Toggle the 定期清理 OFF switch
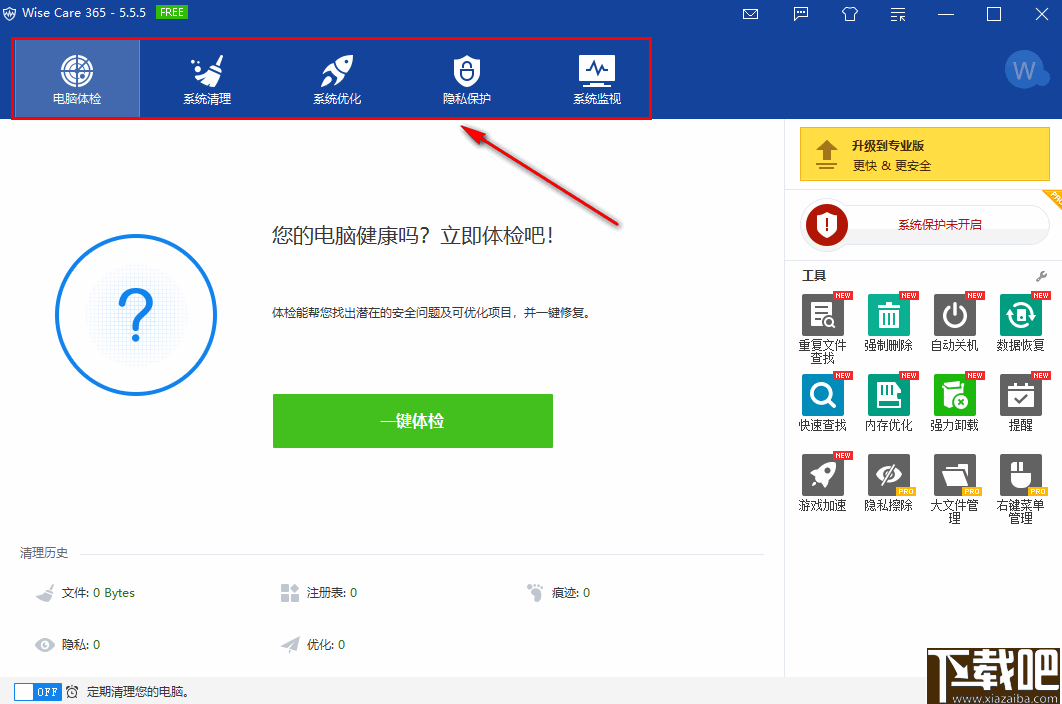Image resolution: width=1062 pixels, height=704 pixels. coord(38,692)
